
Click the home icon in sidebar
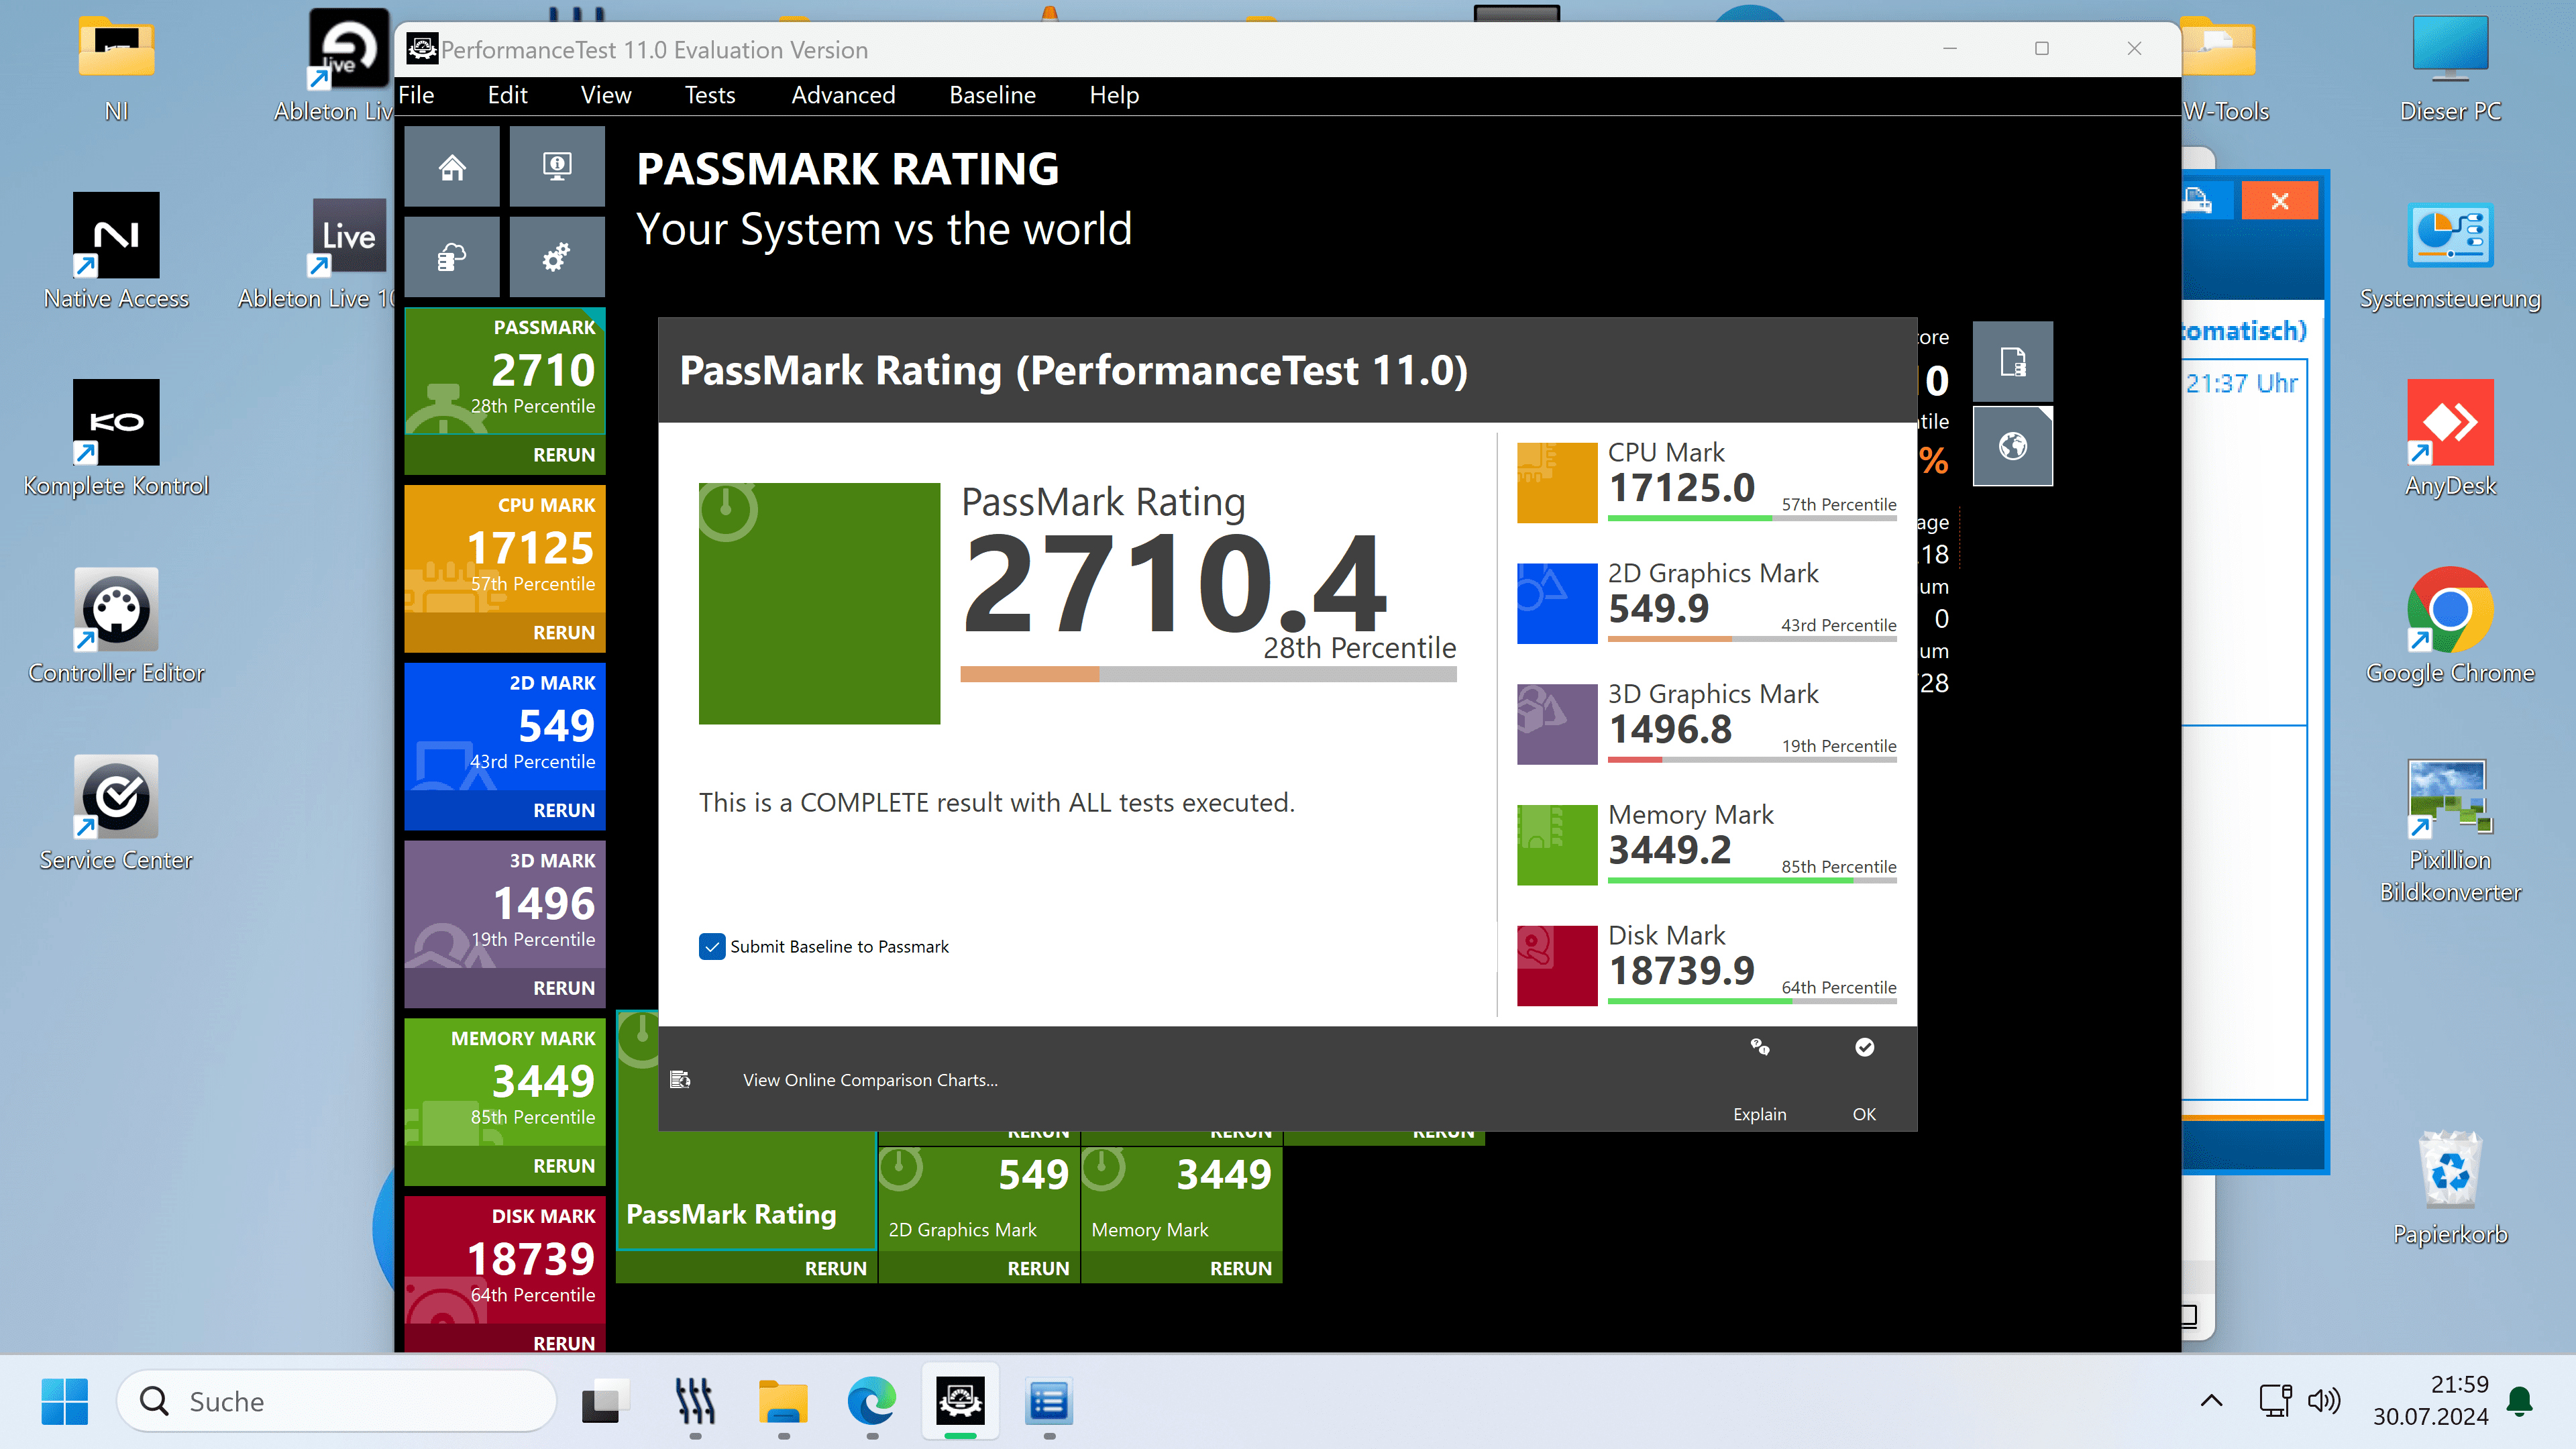point(452,167)
